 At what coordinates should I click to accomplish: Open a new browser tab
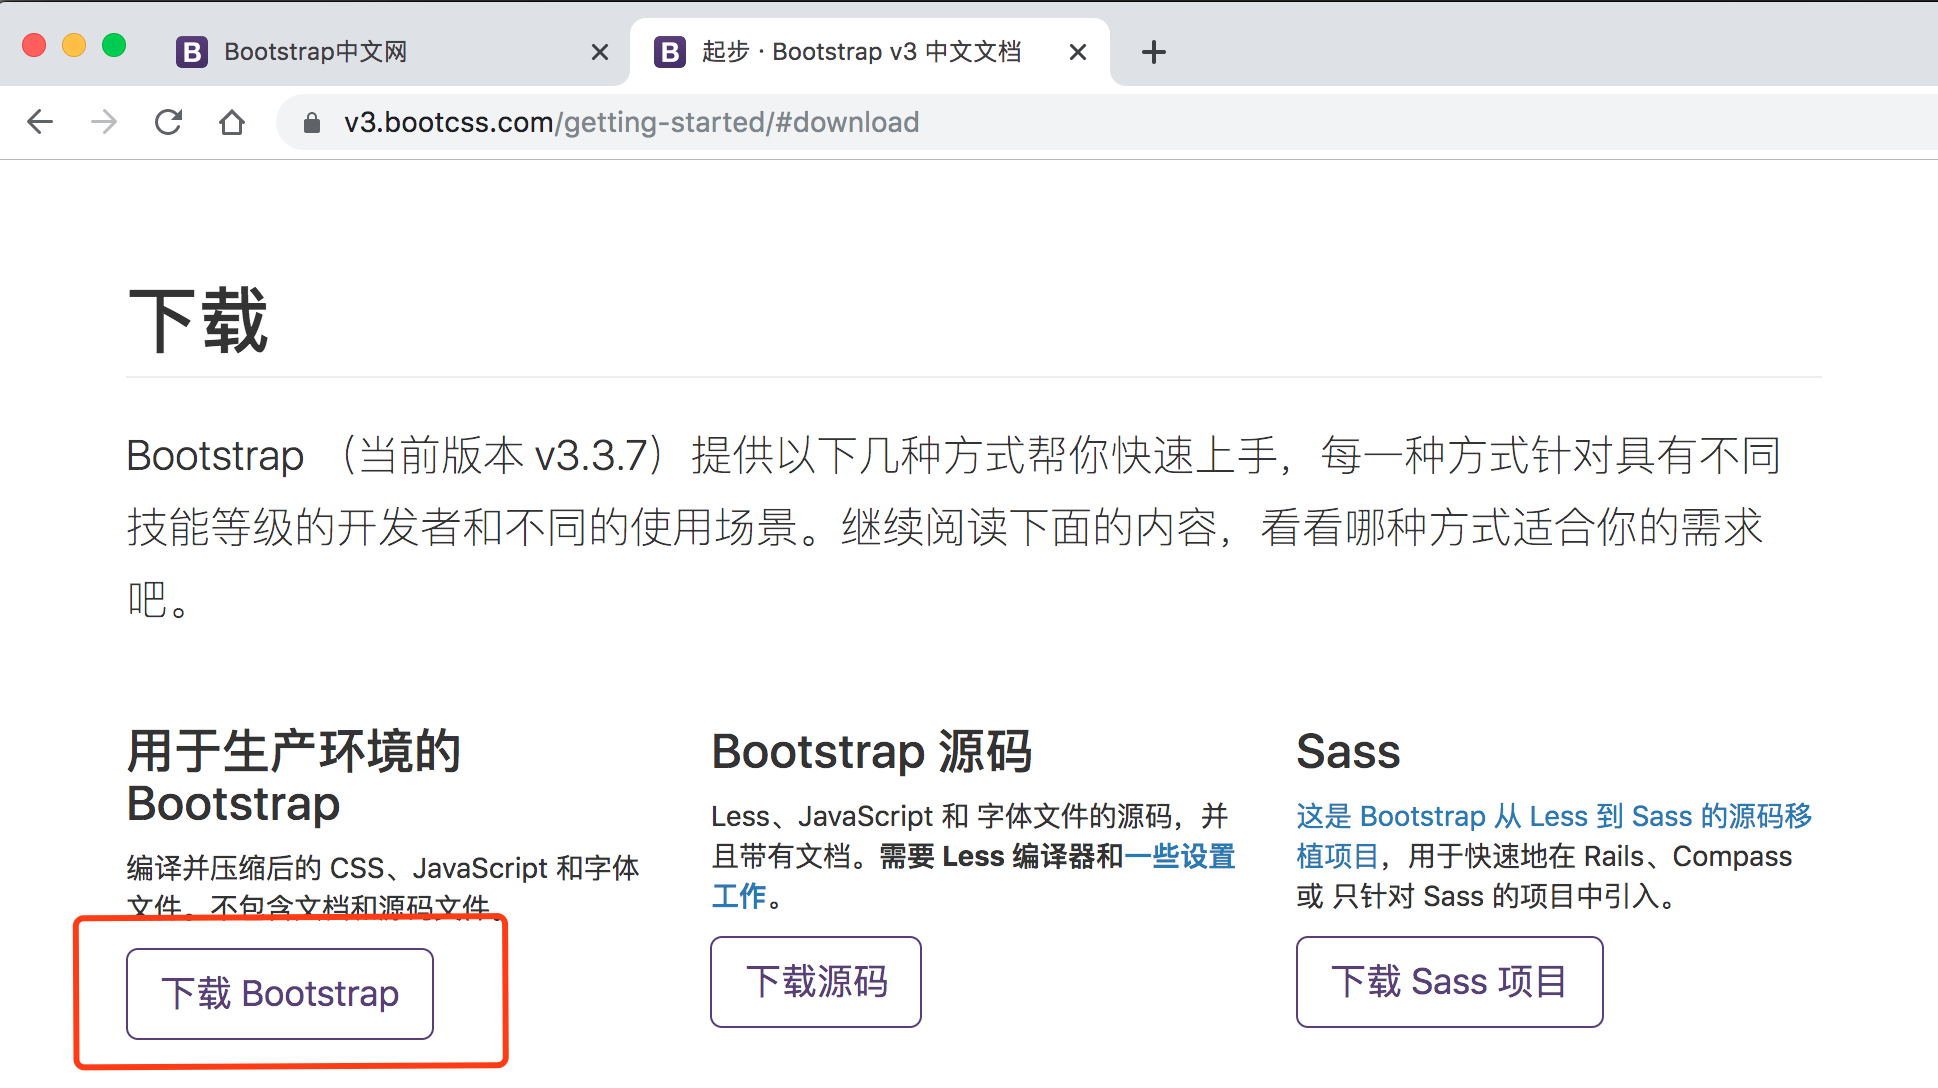tap(1154, 52)
